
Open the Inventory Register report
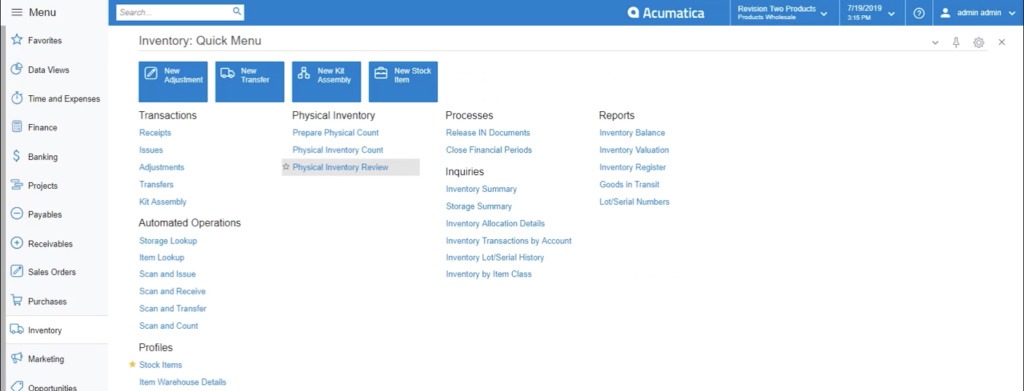coord(633,167)
